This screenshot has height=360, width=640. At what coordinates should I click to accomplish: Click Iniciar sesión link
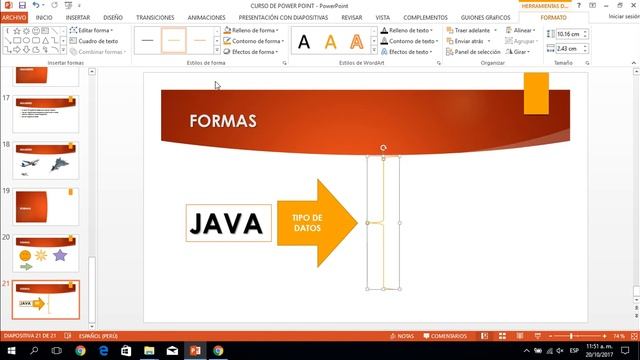click(624, 16)
